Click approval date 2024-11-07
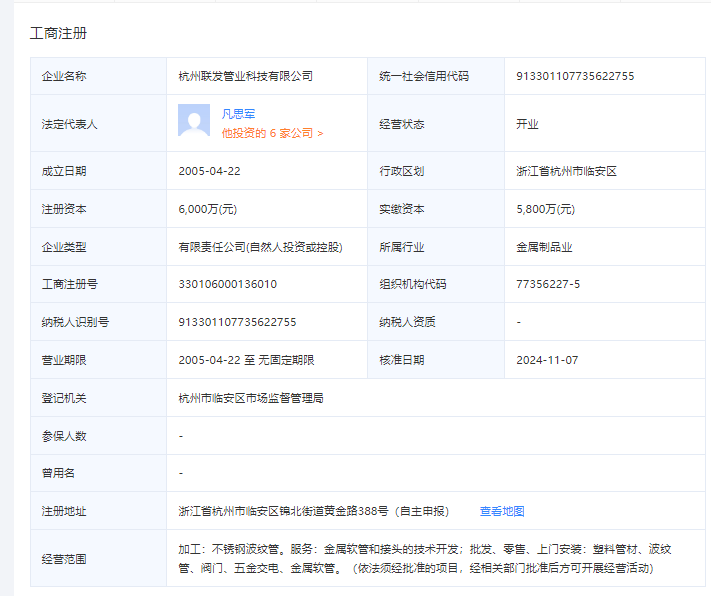 [547, 360]
